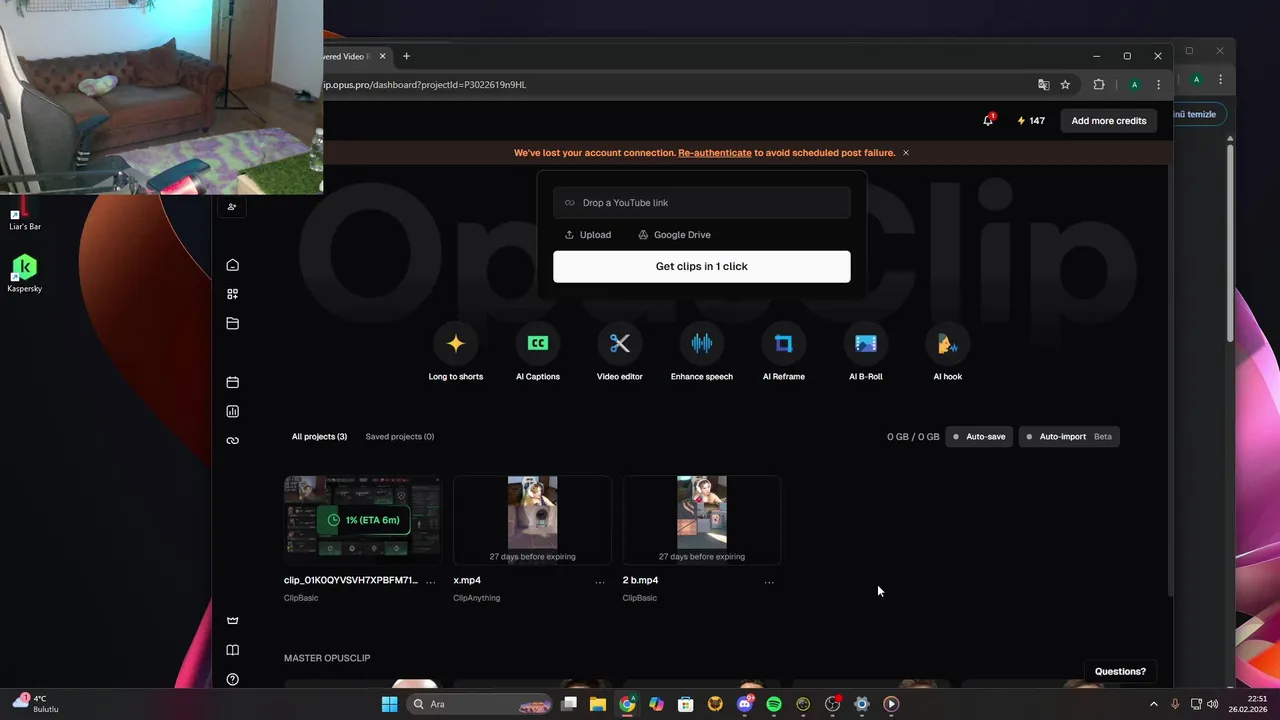Click the Upload option
This screenshot has width=1280, height=720.
[588, 235]
